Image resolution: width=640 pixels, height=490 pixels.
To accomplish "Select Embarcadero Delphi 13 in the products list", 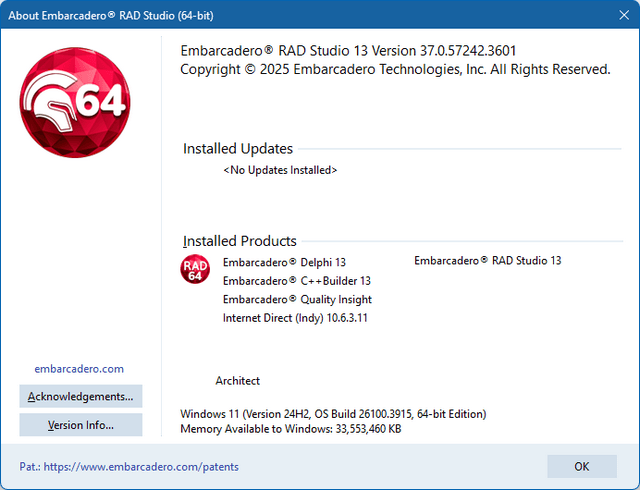I will coord(284,262).
